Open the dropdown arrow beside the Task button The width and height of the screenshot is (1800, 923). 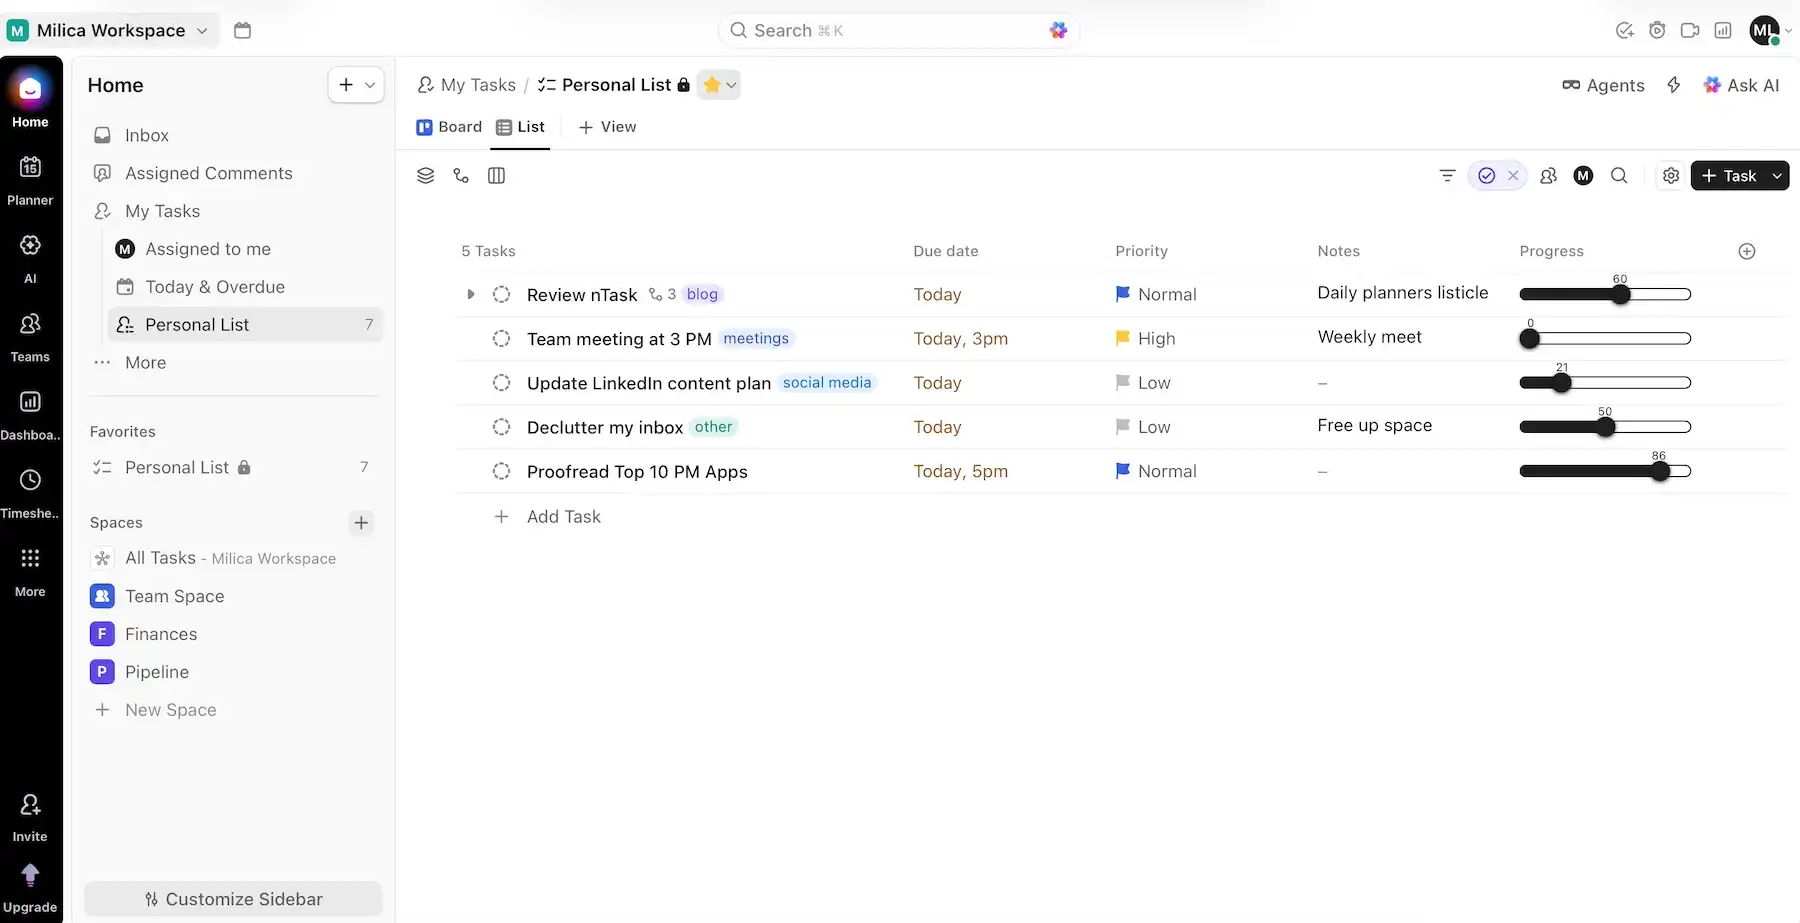tap(1777, 175)
